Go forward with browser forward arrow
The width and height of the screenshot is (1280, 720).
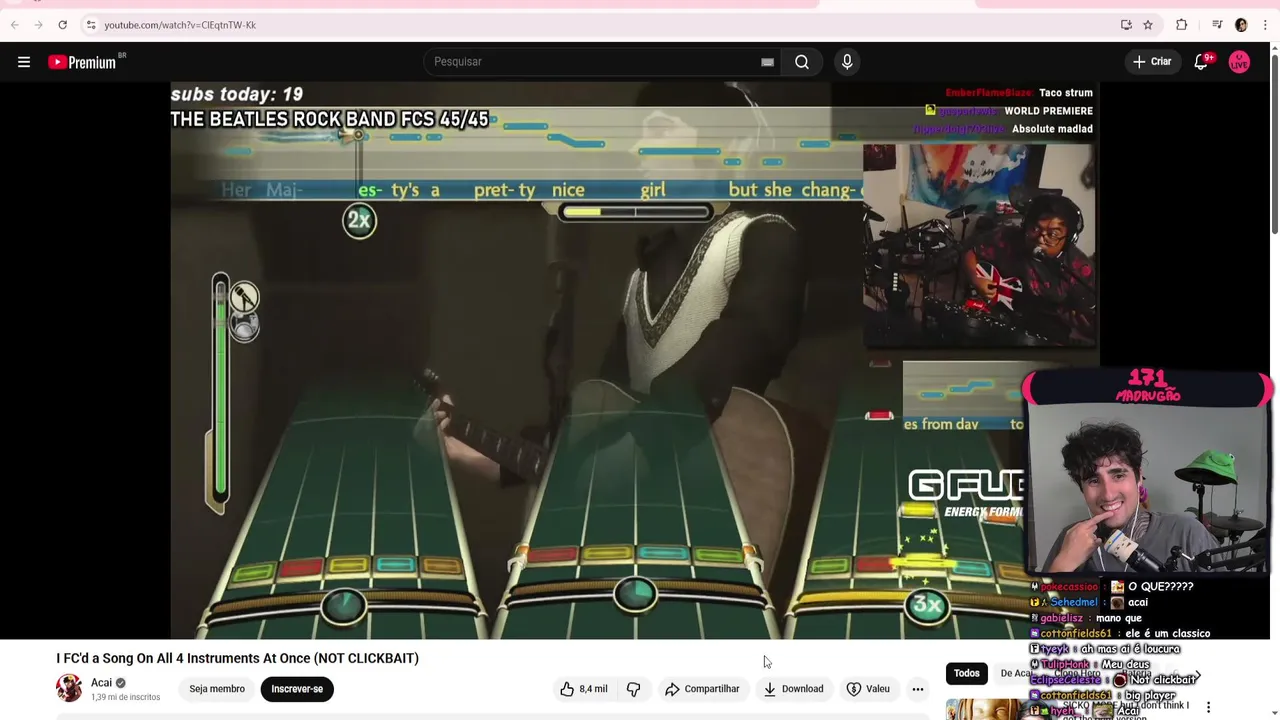38,25
